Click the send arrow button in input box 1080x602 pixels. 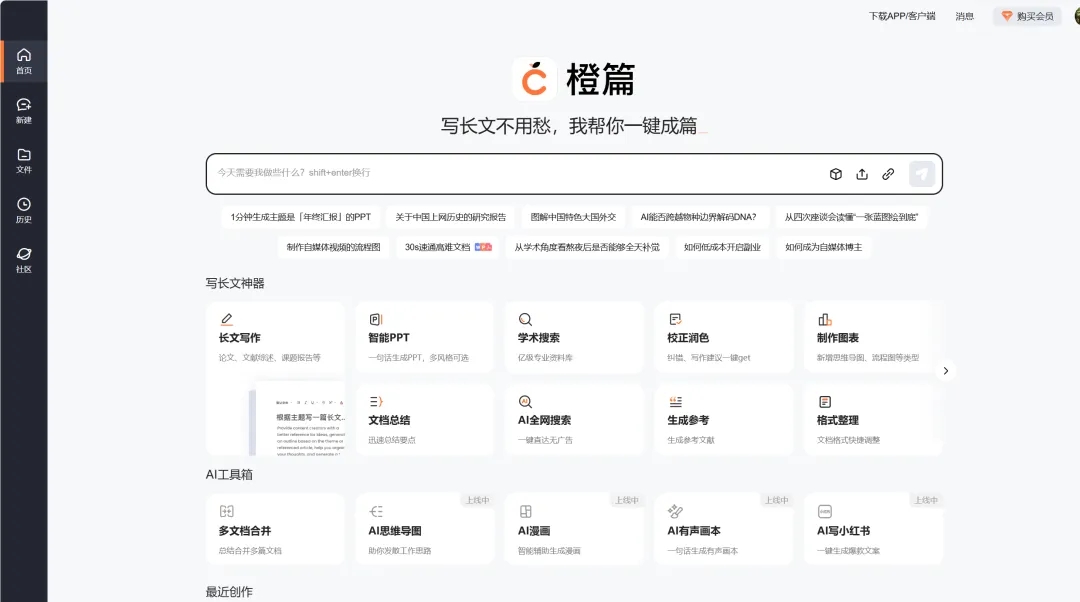tap(921, 174)
